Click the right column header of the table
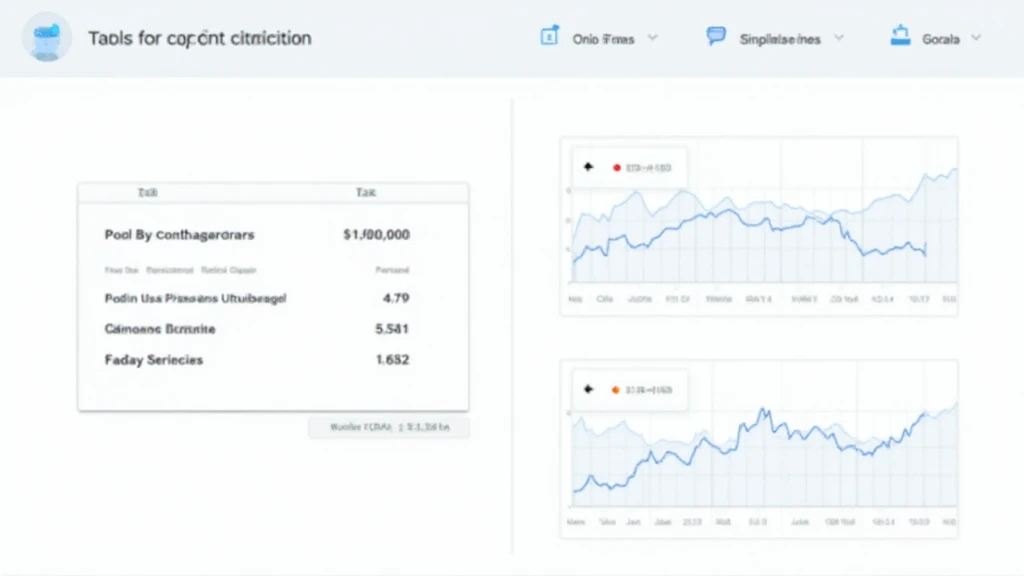The image size is (1024, 576). point(364,192)
